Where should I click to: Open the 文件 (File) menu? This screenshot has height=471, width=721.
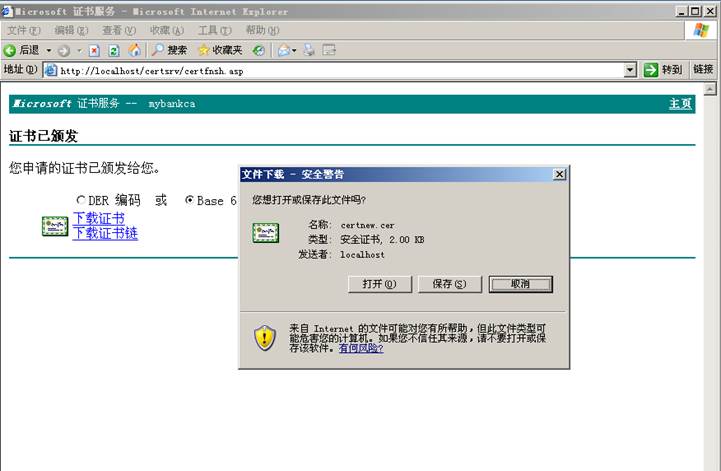coord(24,30)
